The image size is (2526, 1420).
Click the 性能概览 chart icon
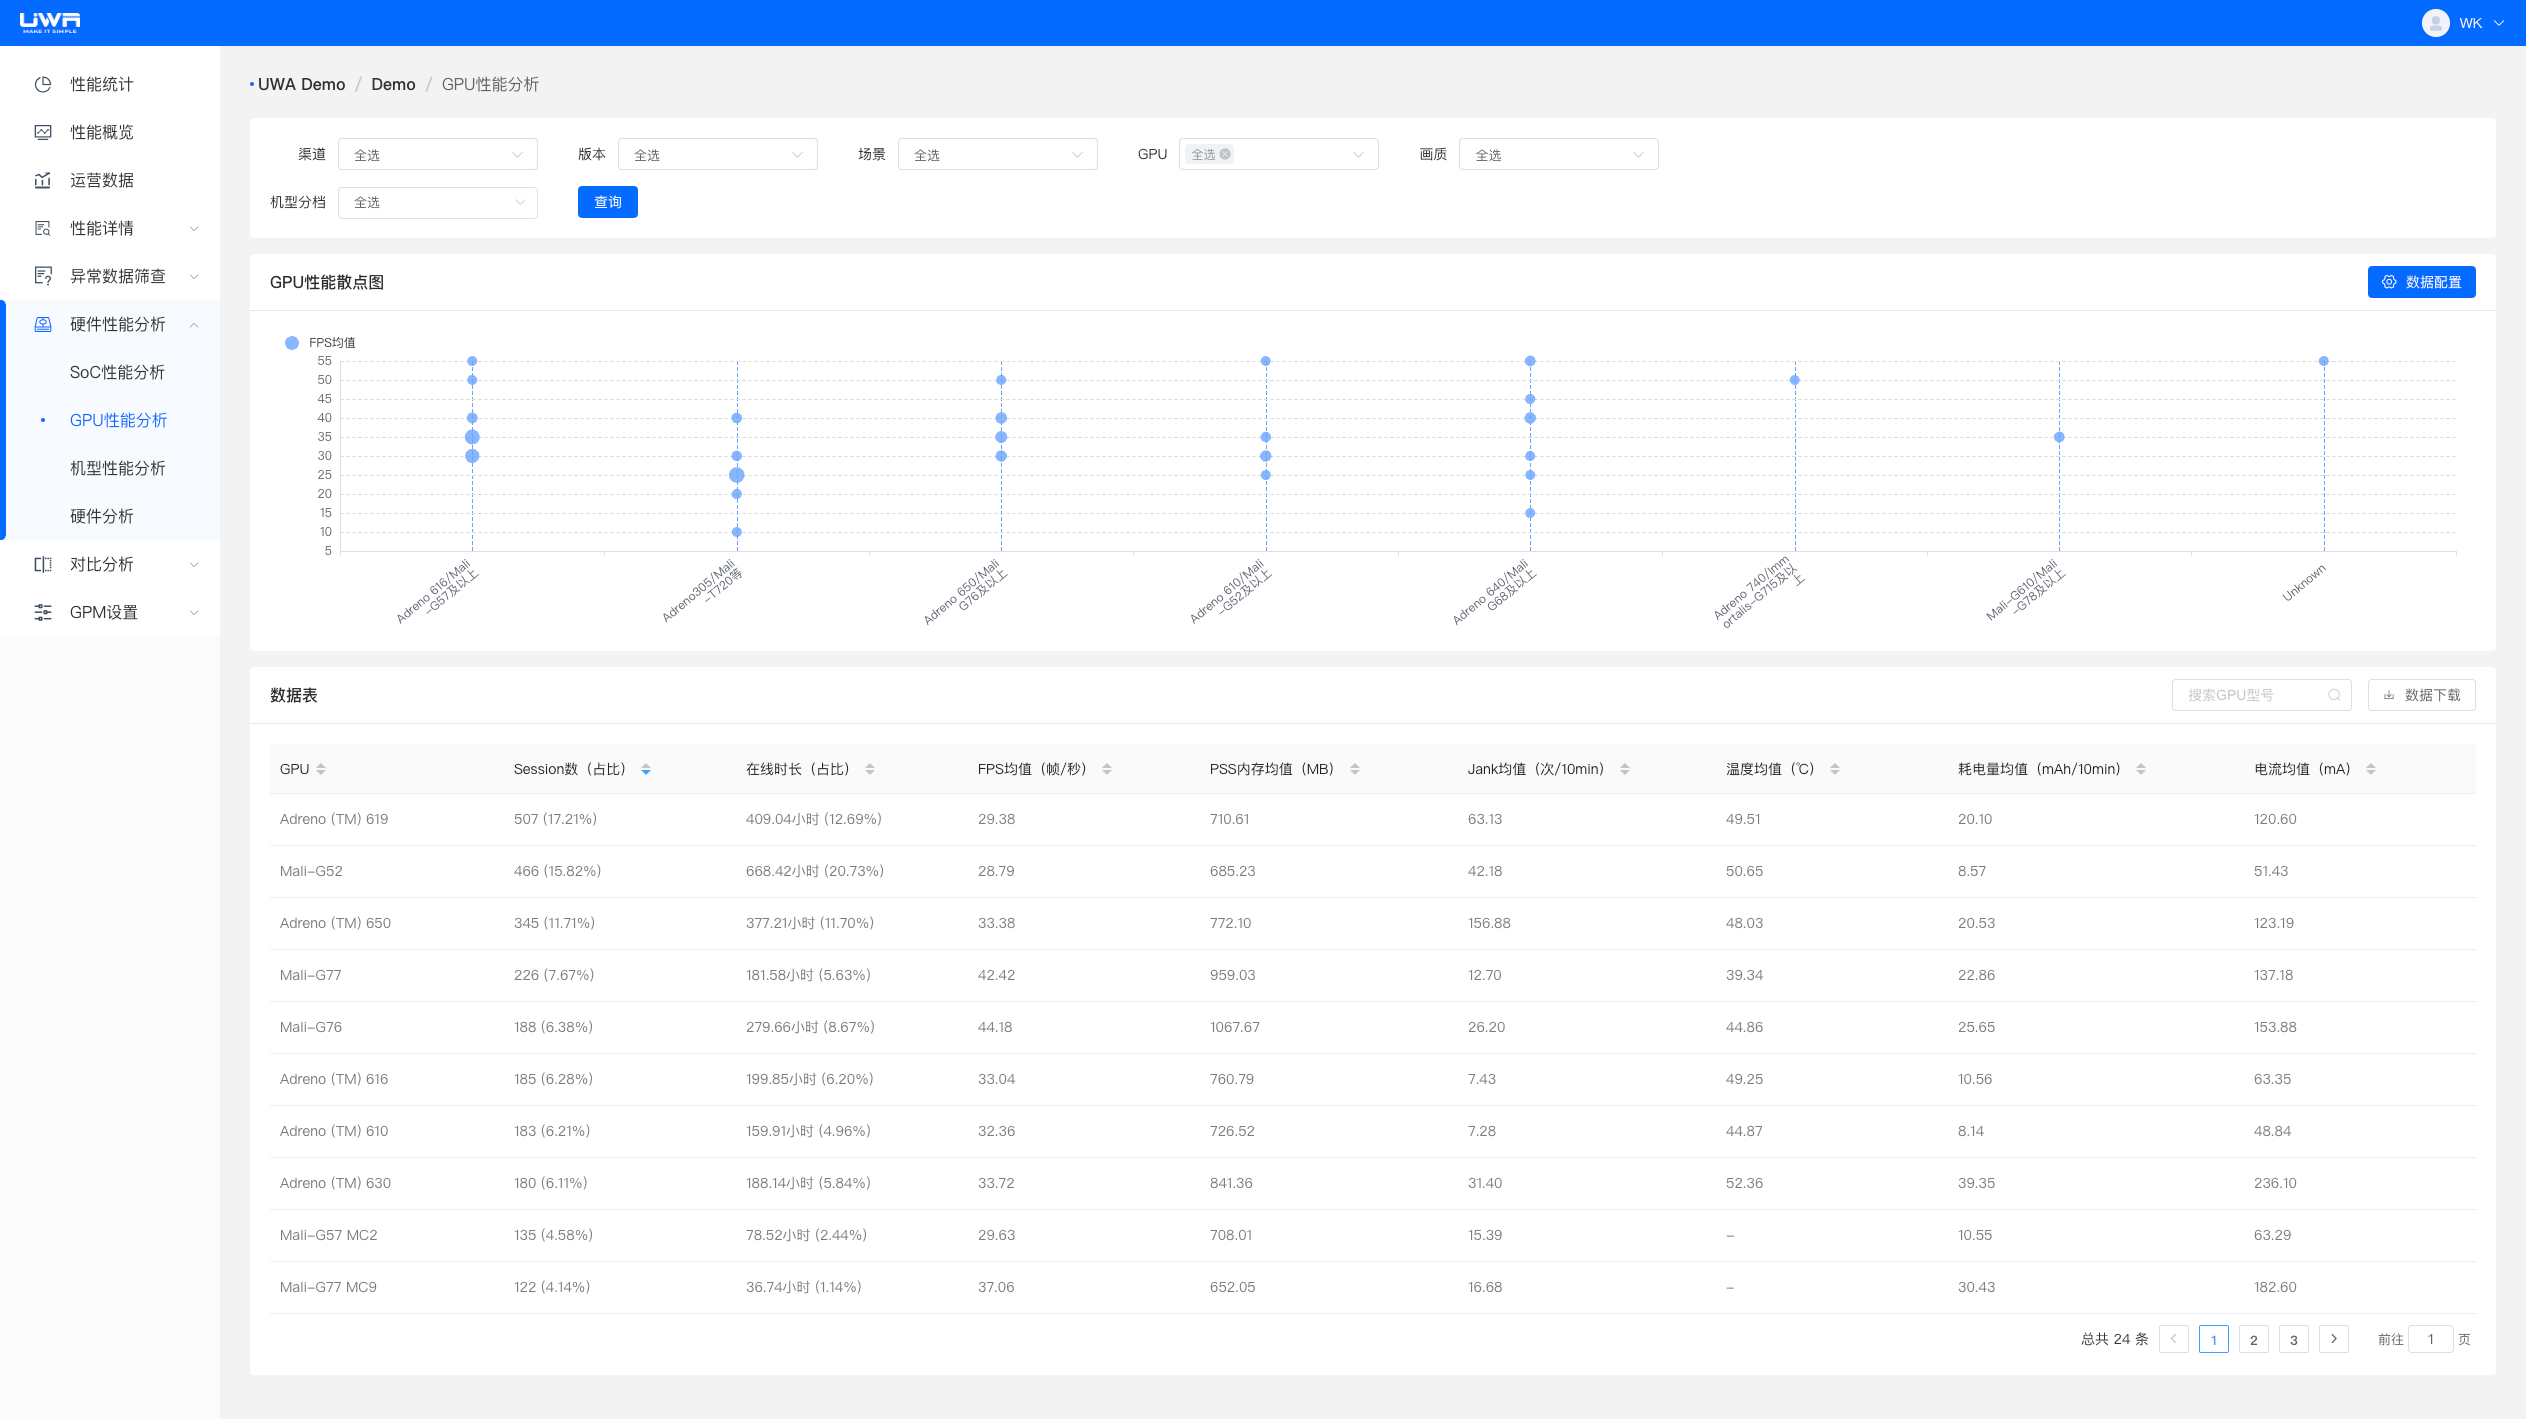tap(43, 132)
